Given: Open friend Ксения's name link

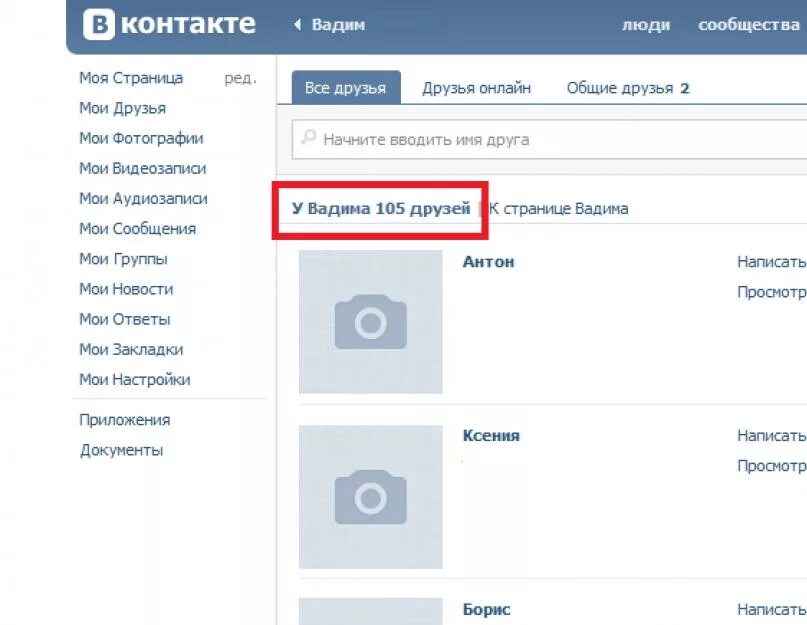Looking at the screenshot, I should click(x=491, y=436).
